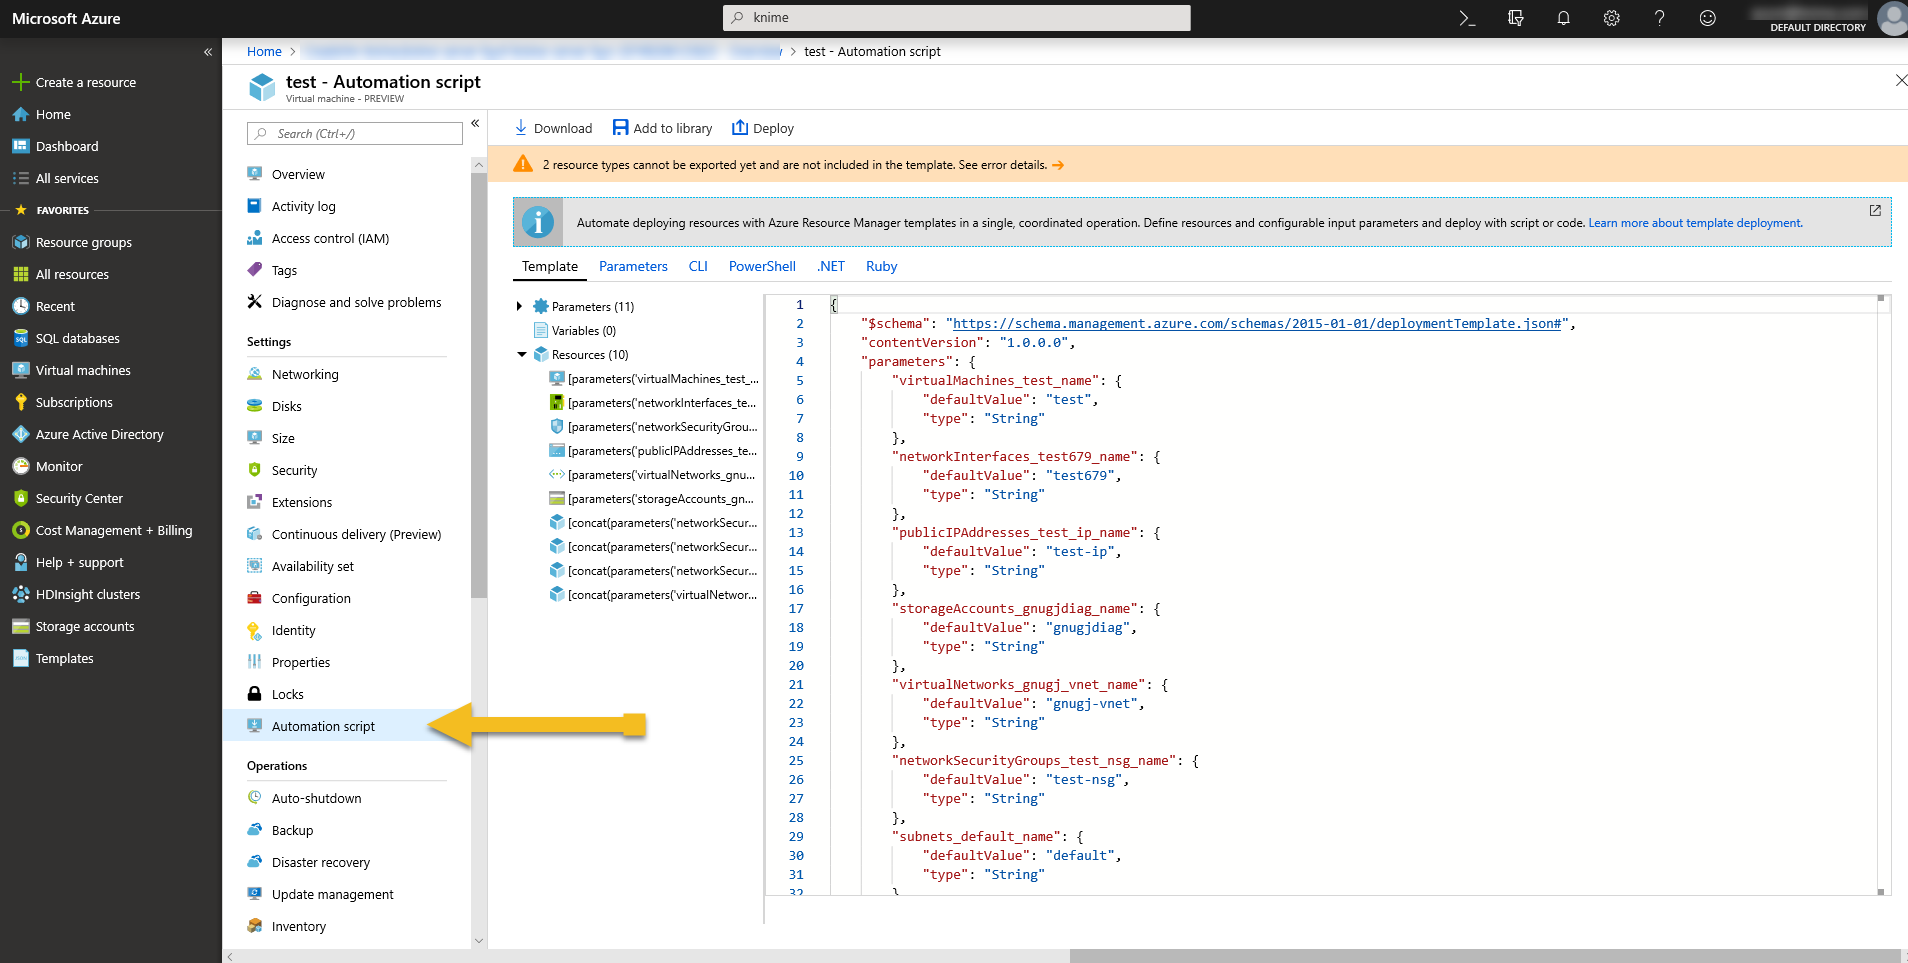Click the Virtual machines monitor icon

pyautogui.click(x=20, y=370)
